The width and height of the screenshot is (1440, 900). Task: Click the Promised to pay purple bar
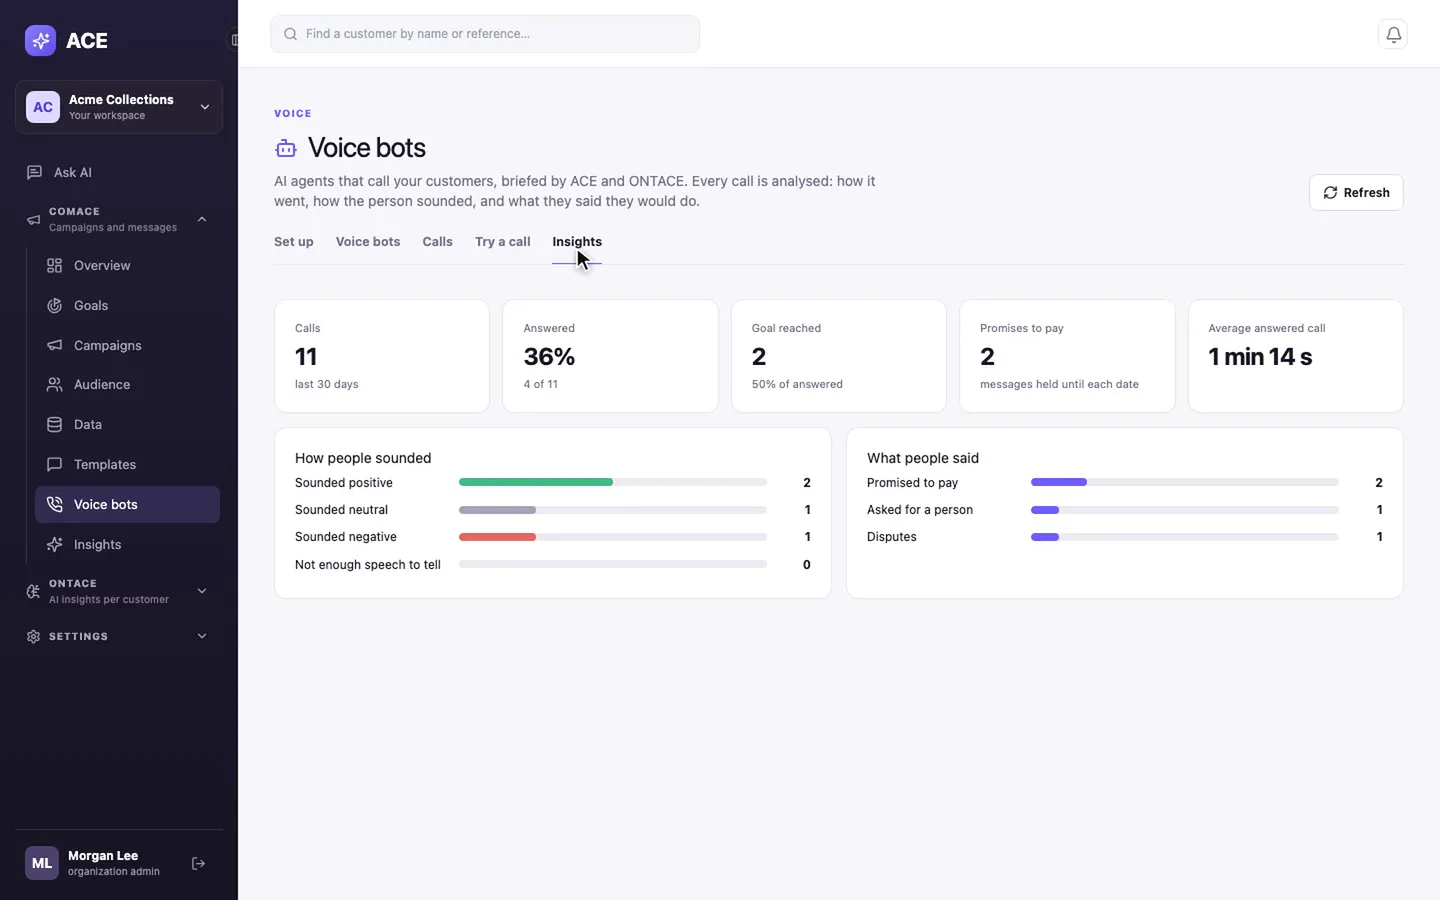[1059, 483]
